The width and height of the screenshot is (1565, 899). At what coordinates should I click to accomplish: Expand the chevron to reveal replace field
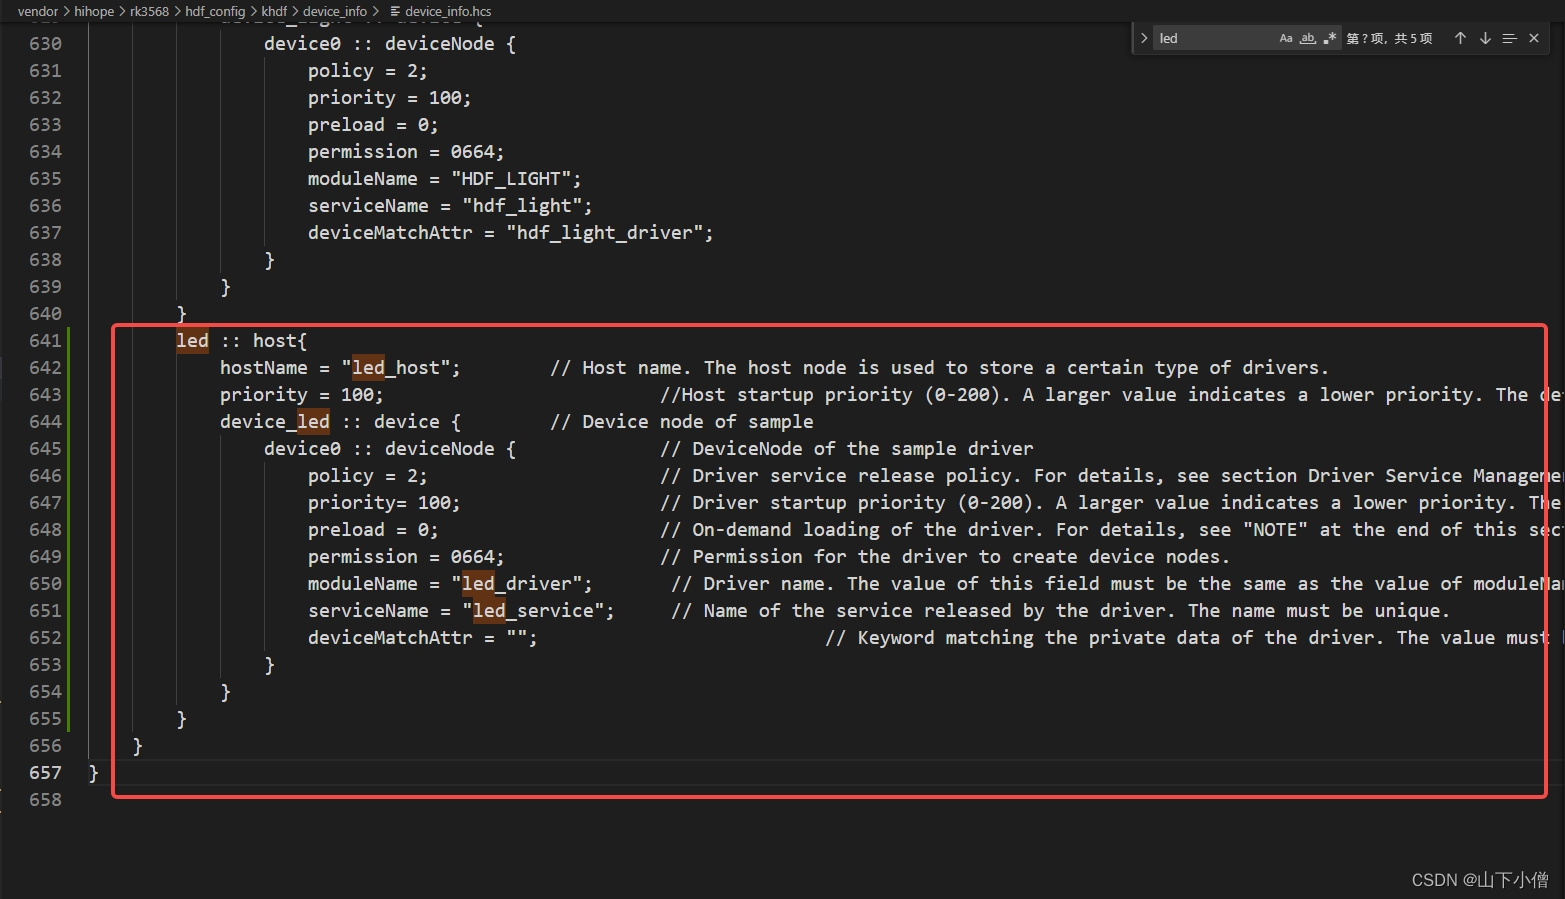tap(1144, 37)
